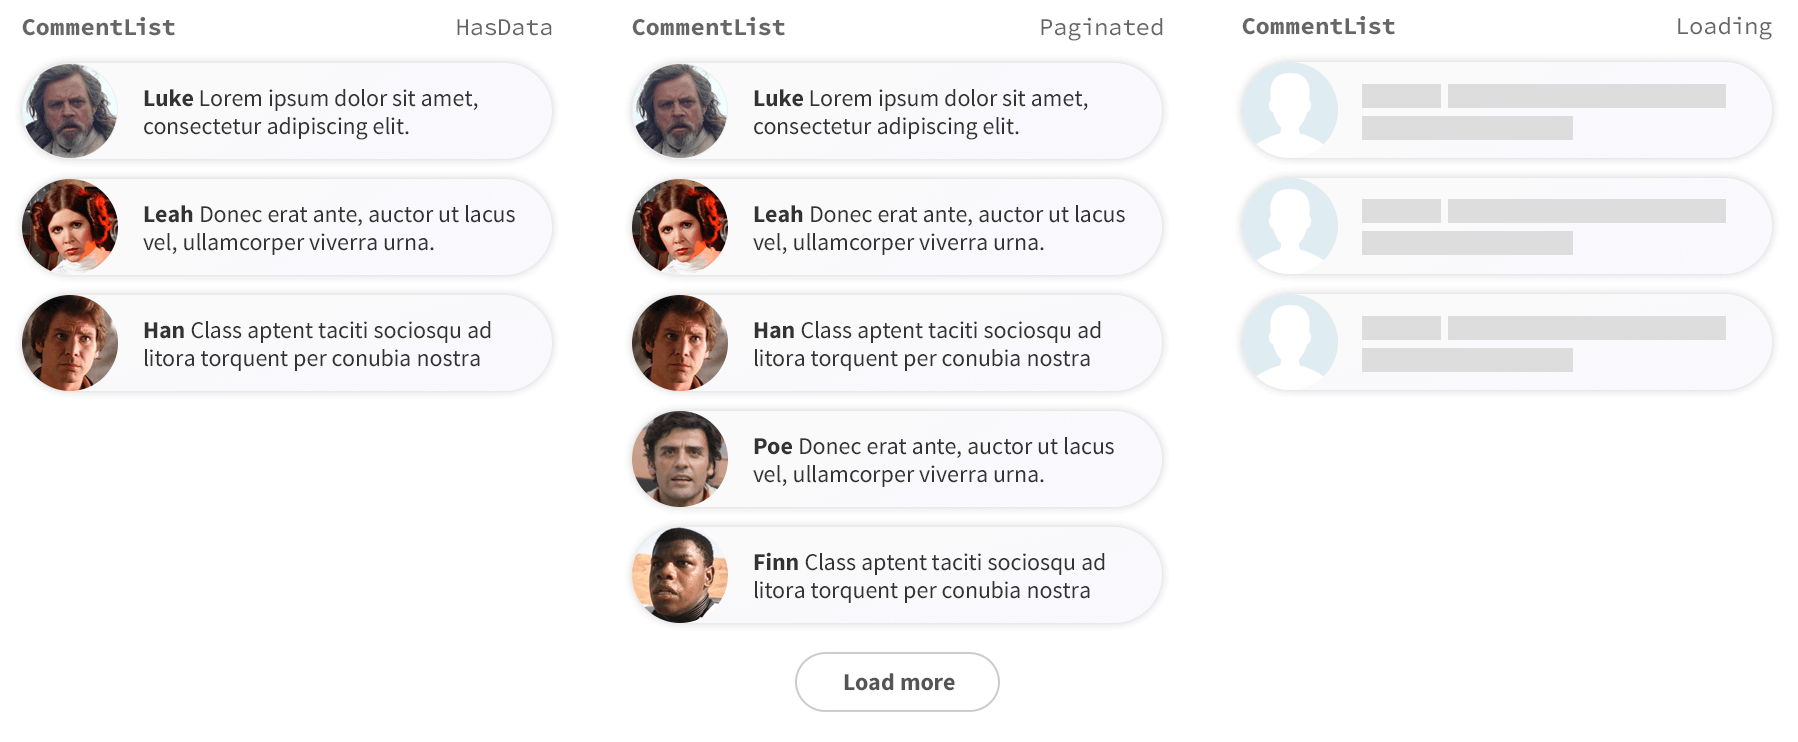Click the Load more button

[x=897, y=681]
